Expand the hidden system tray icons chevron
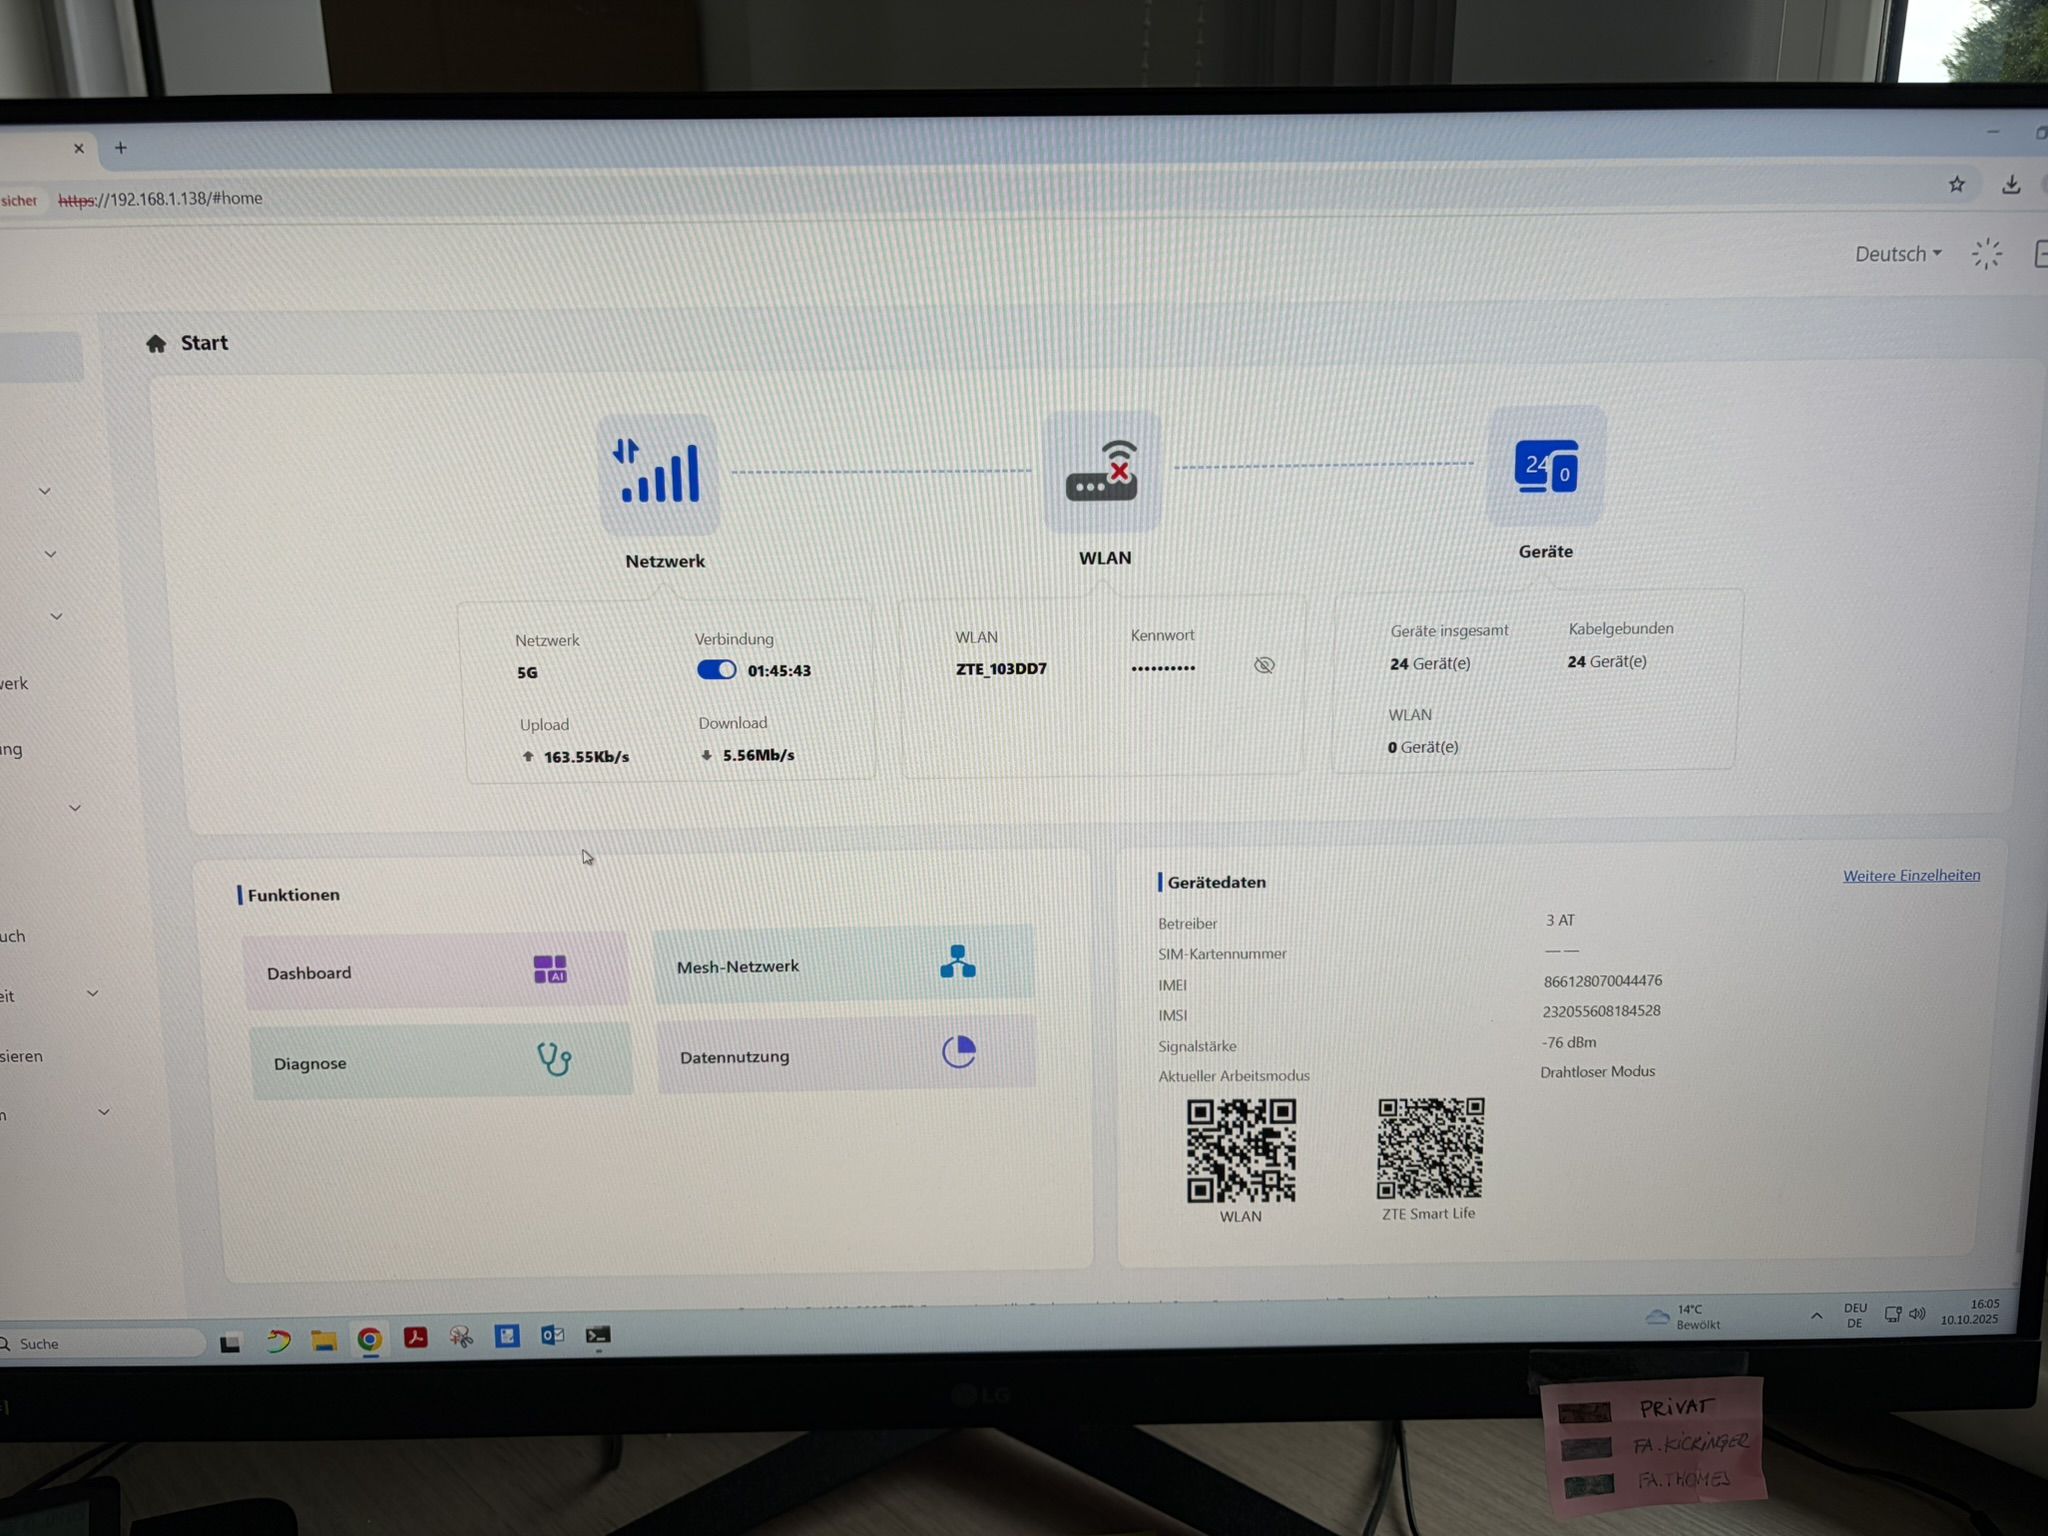2048x1536 pixels. pyautogui.click(x=1816, y=1316)
